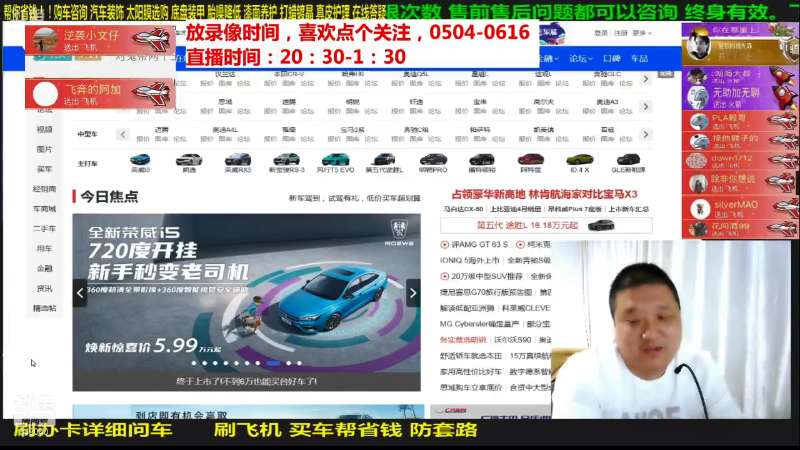Screen dimensions: 800x450
Task: Show the previous slide in the 今日焦点 carousel
Action: point(80,293)
